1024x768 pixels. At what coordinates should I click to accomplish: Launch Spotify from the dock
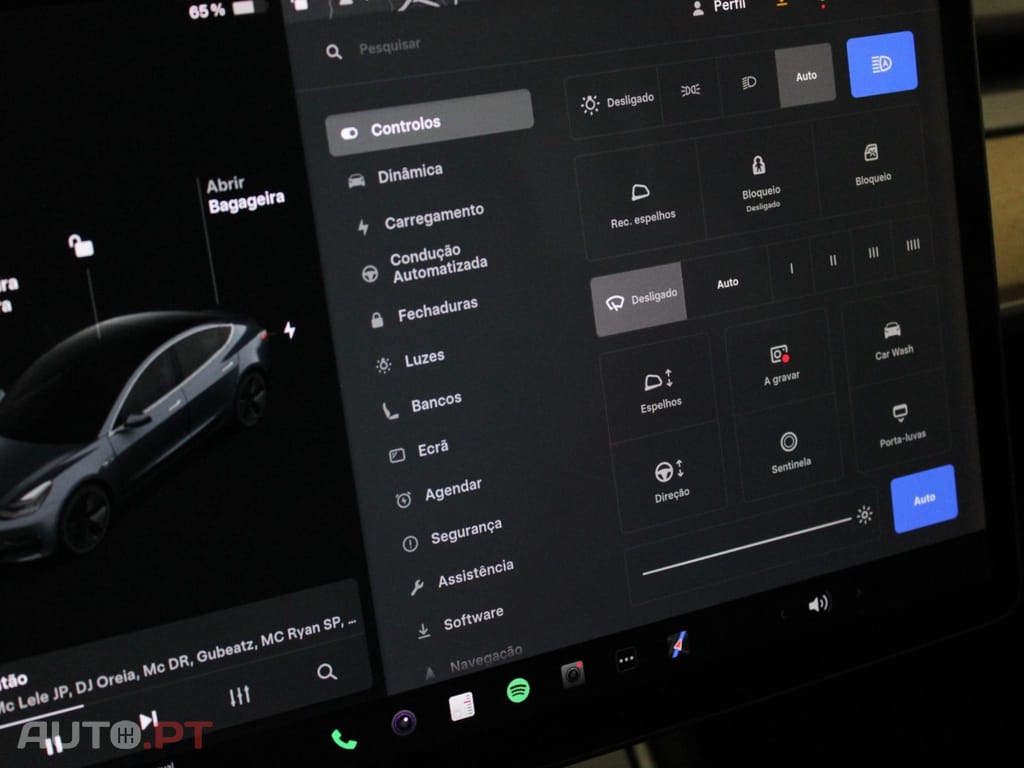pyautogui.click(x=518, y=690)
